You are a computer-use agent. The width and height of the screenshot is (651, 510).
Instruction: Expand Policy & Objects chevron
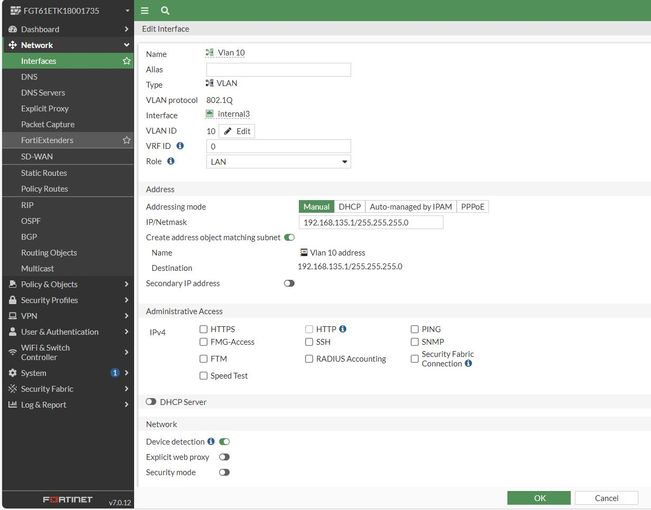tap(126, 284)
